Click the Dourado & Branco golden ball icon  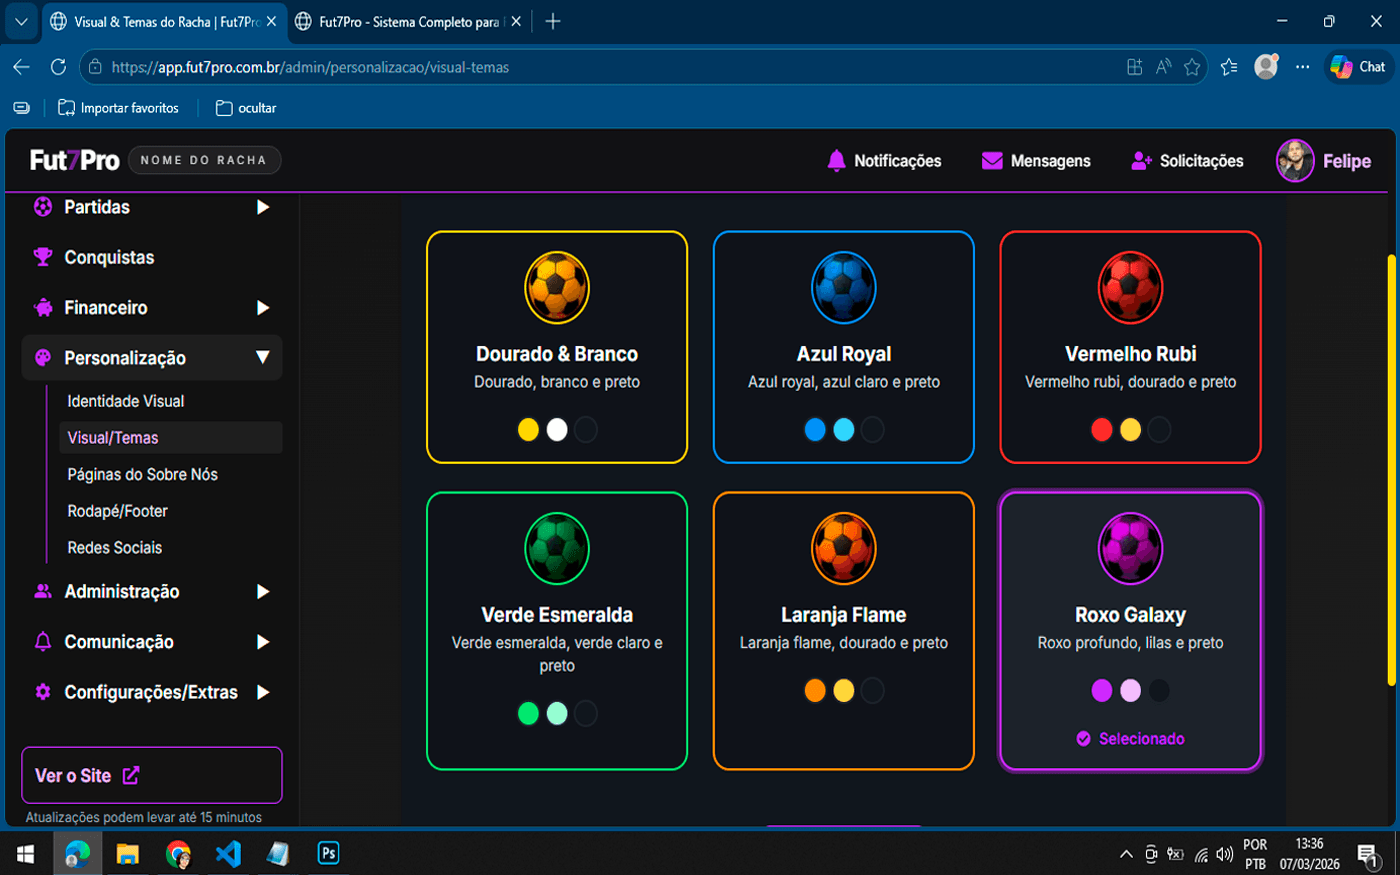coord(557,288)
